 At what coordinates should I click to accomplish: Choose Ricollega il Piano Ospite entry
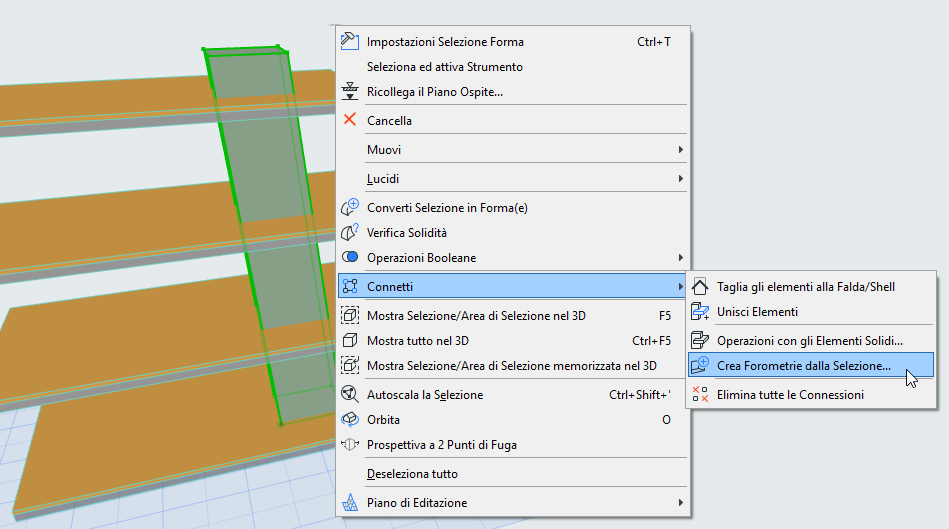click(x=513, y=91)
